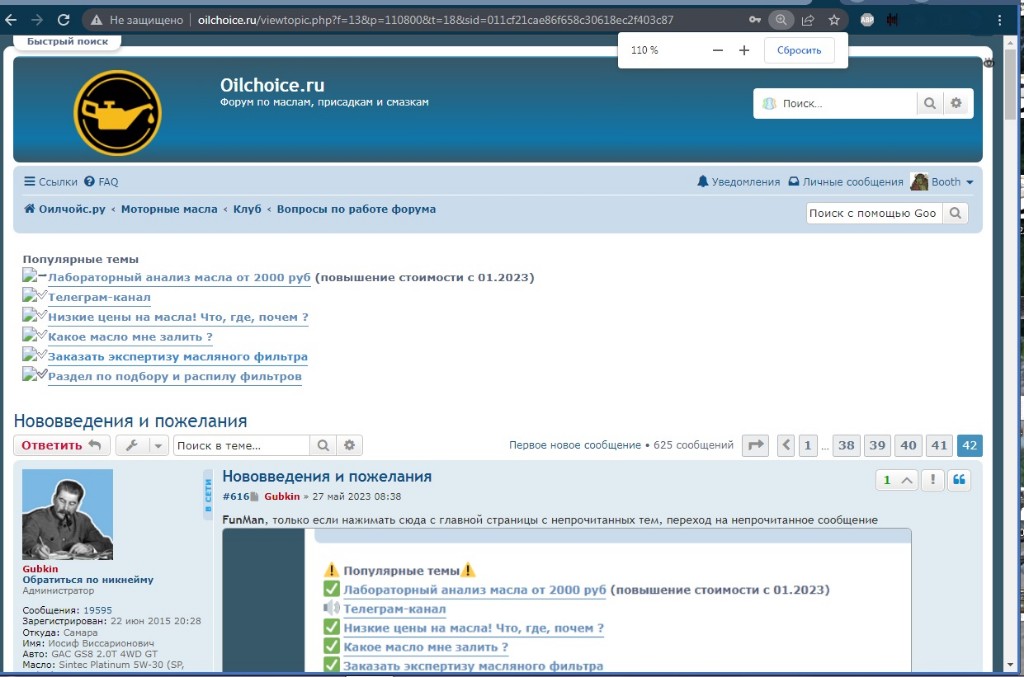Open the ABP extension icon
1024x677 pixels.
tap(867, 20)
